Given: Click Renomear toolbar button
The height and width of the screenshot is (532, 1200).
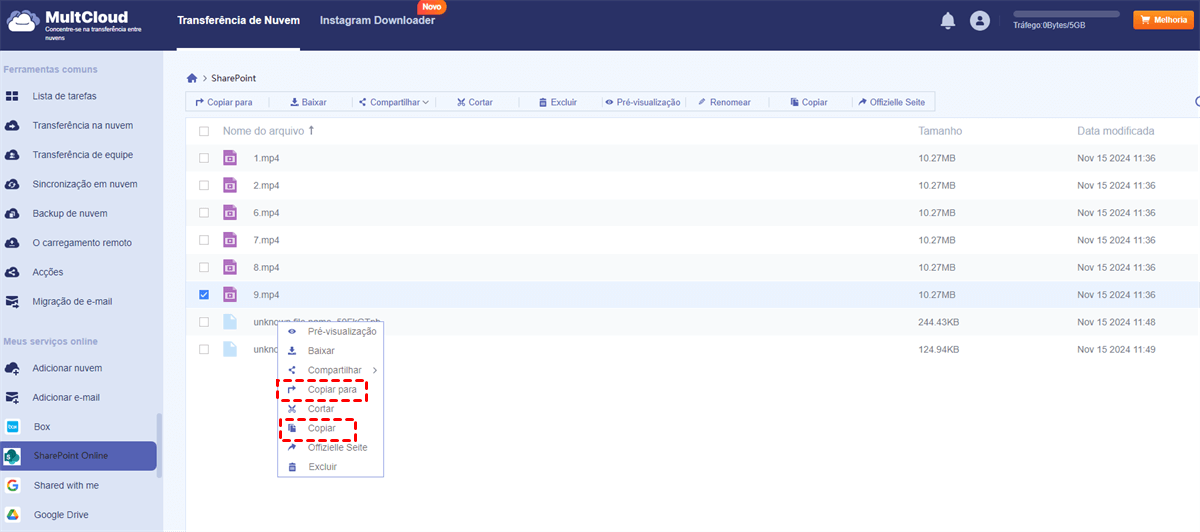Looking at the screenshot, I should (724, 102).
